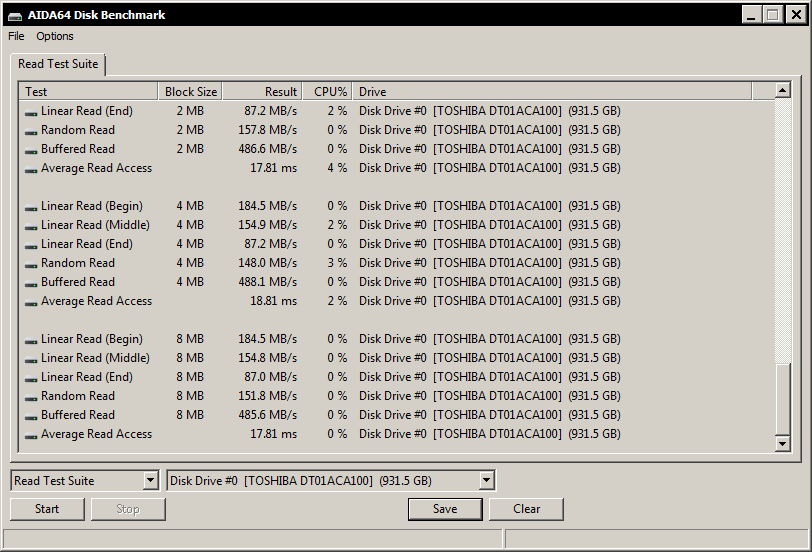Open the Read Test Suite dropdown

click(150, 481)
